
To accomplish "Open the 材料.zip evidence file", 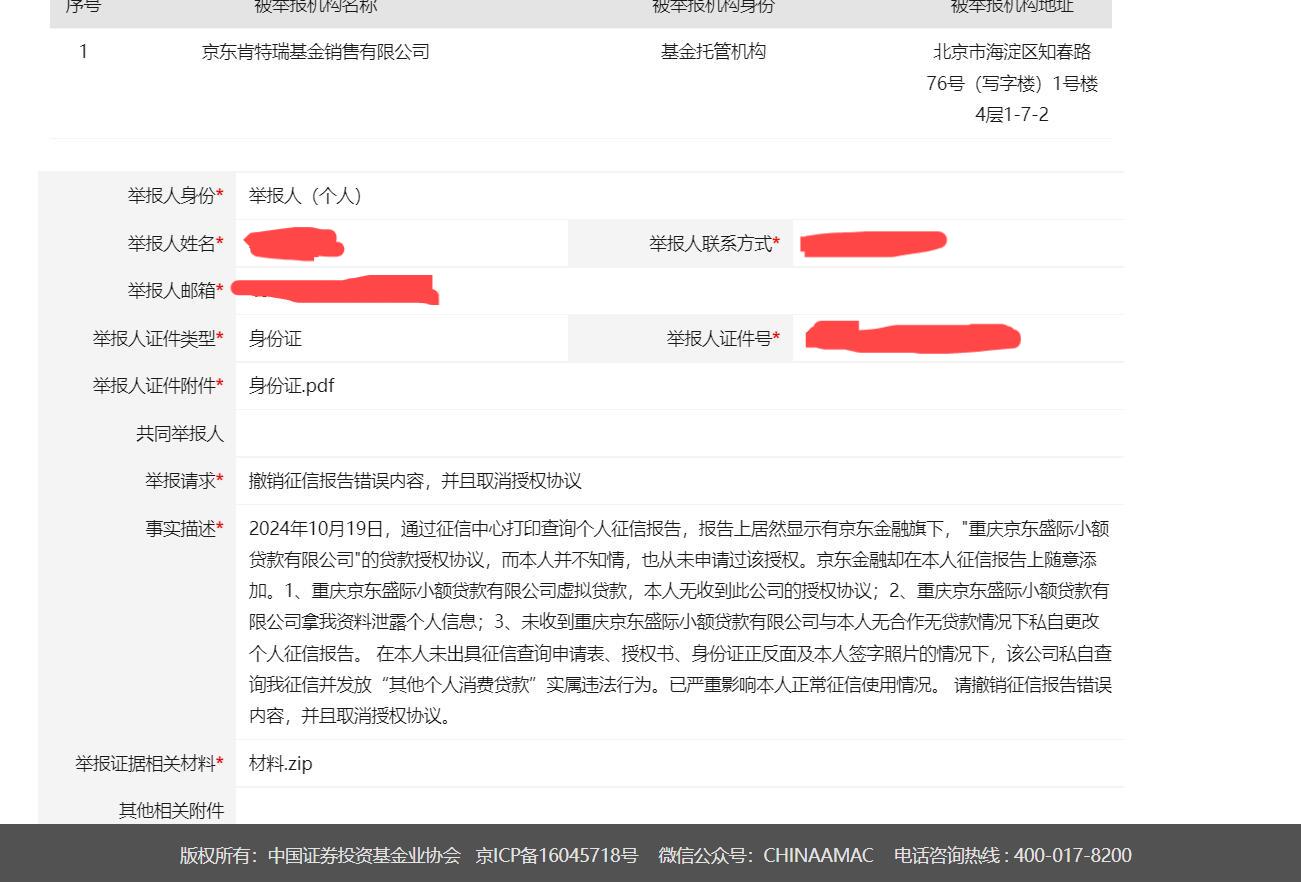I will [281, 764].
